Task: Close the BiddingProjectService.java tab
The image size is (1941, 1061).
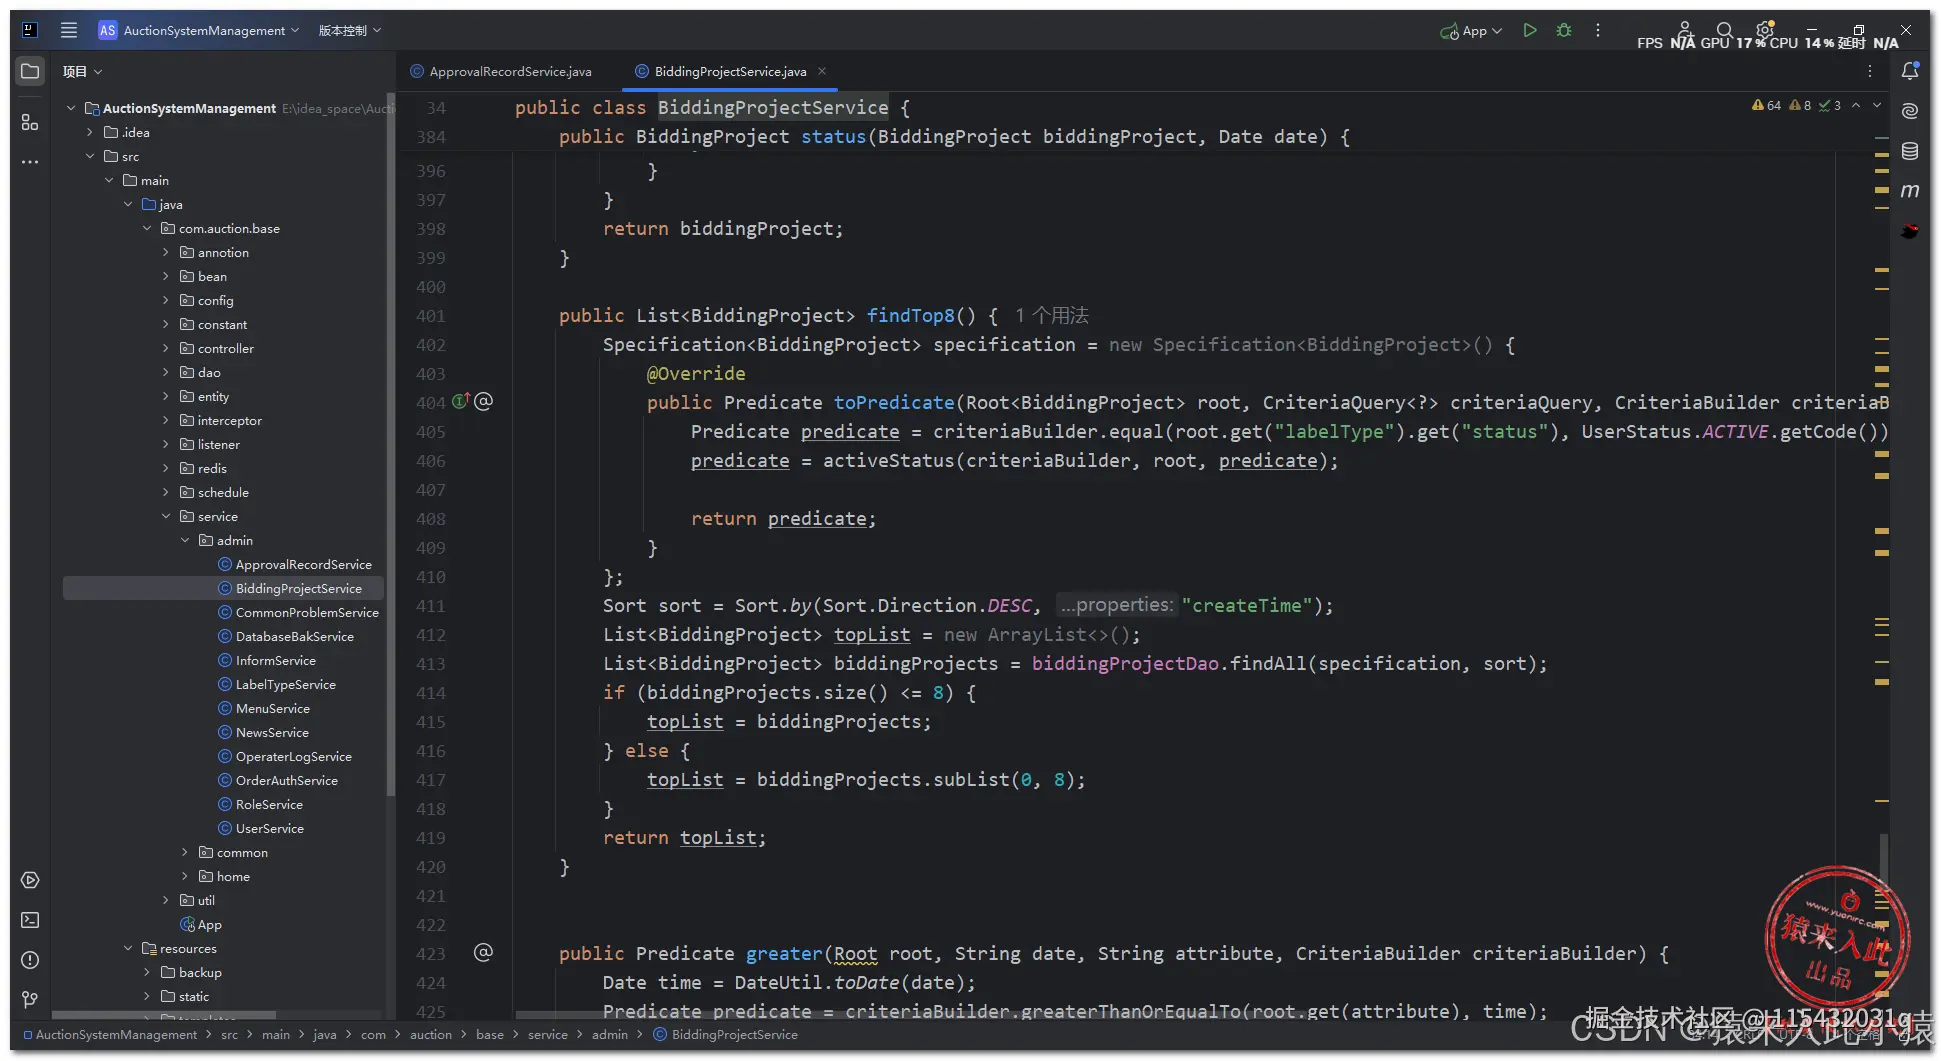Action: click(x=822, y=71)
